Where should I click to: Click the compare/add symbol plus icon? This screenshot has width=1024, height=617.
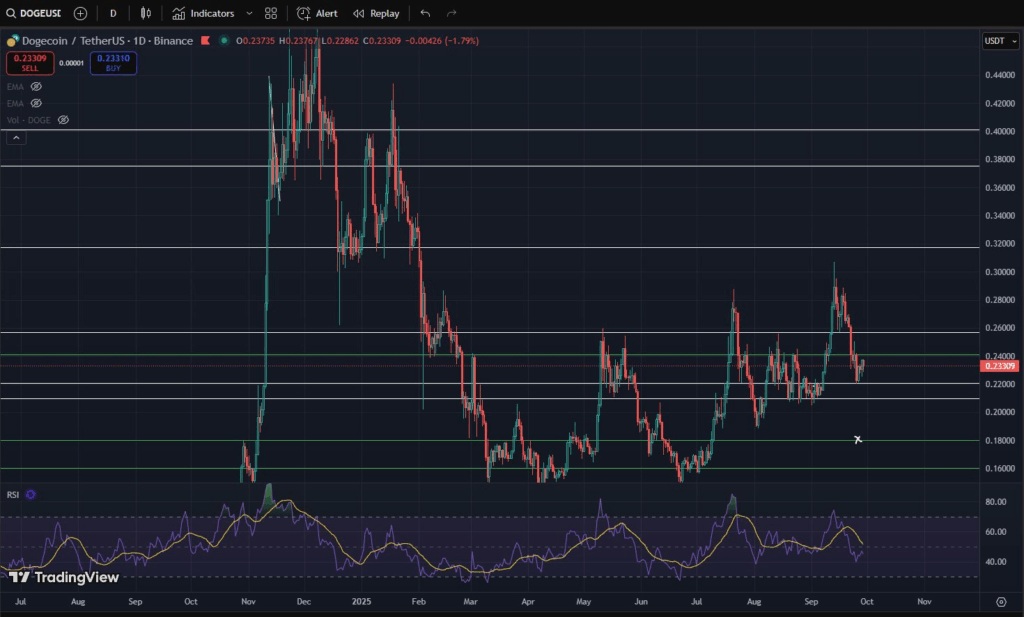coord(80,13)
